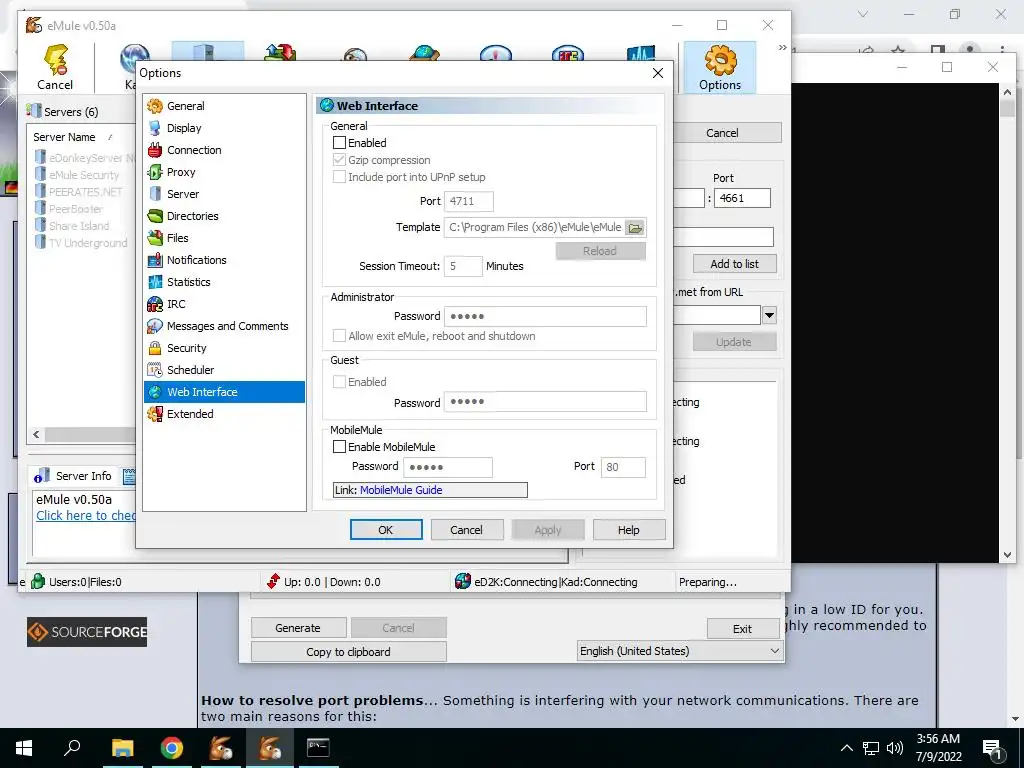This screenshot has width=1024, height=768.
Task: Click Generate in the background window
Action: coord(298,628)
